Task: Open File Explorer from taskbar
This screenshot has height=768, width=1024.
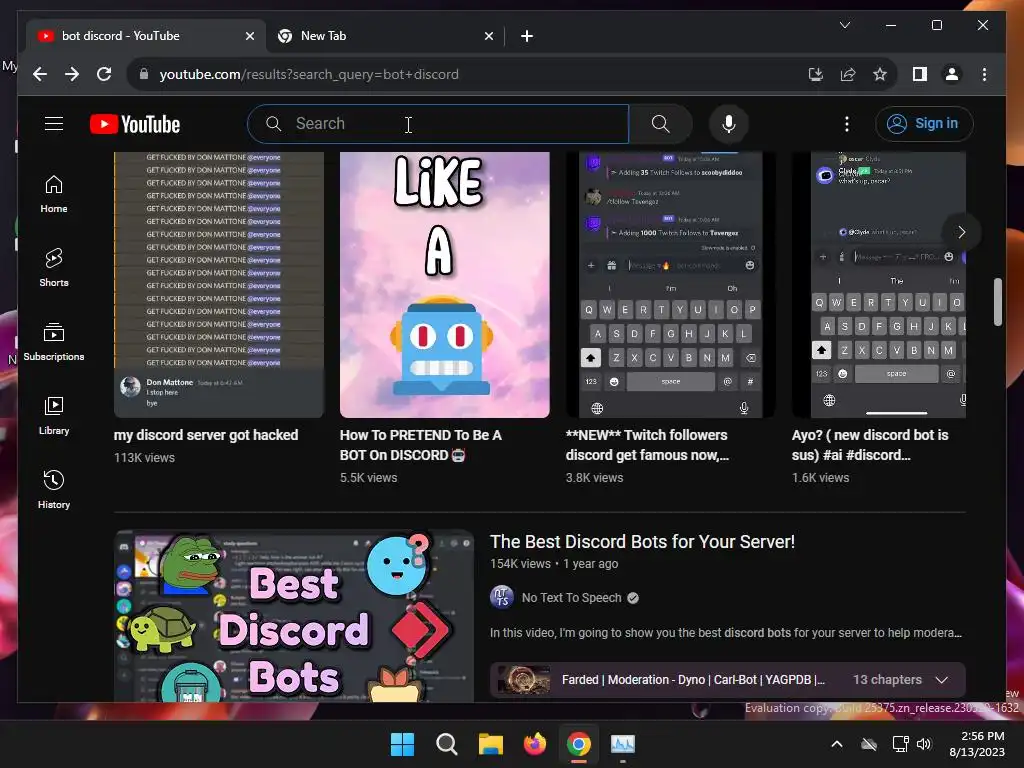Action: (490, 744)
